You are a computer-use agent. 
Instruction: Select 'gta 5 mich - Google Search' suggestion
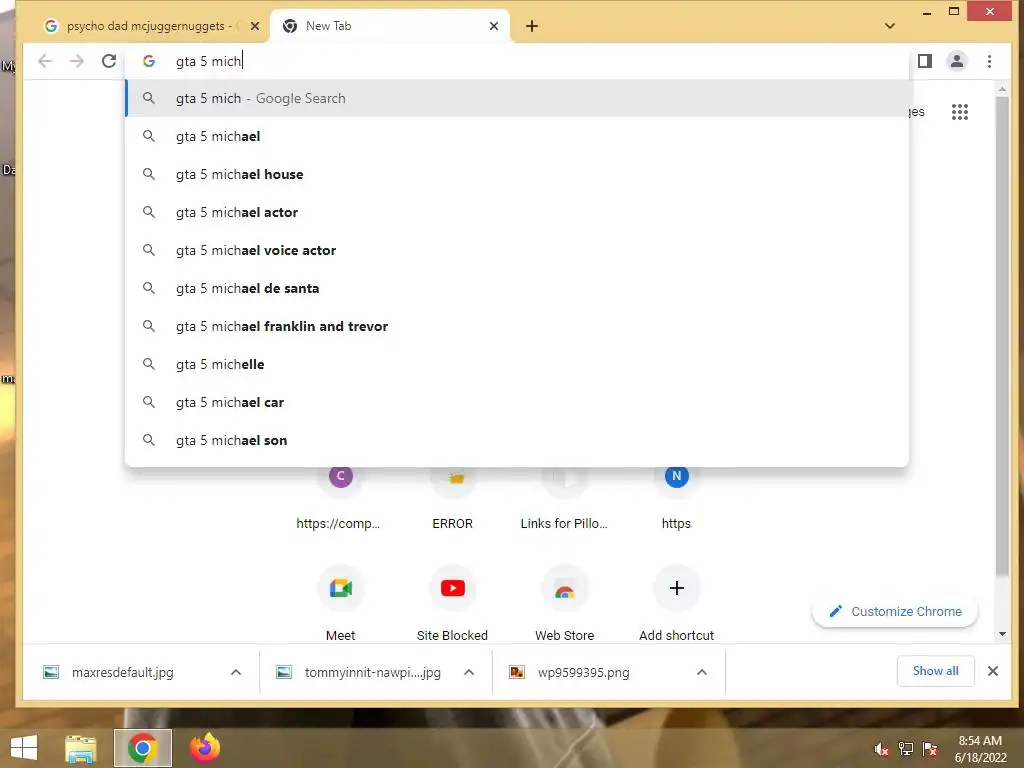tap(517, 98)
